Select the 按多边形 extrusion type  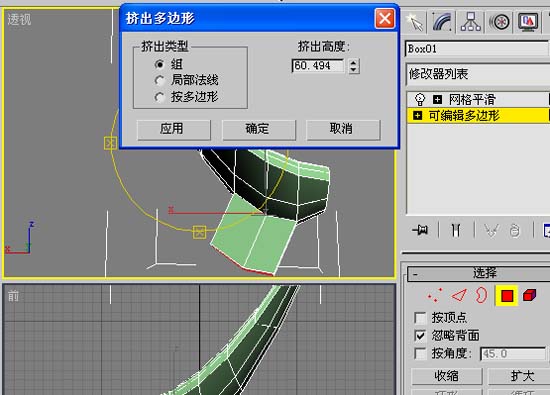(x=159, y=97)
